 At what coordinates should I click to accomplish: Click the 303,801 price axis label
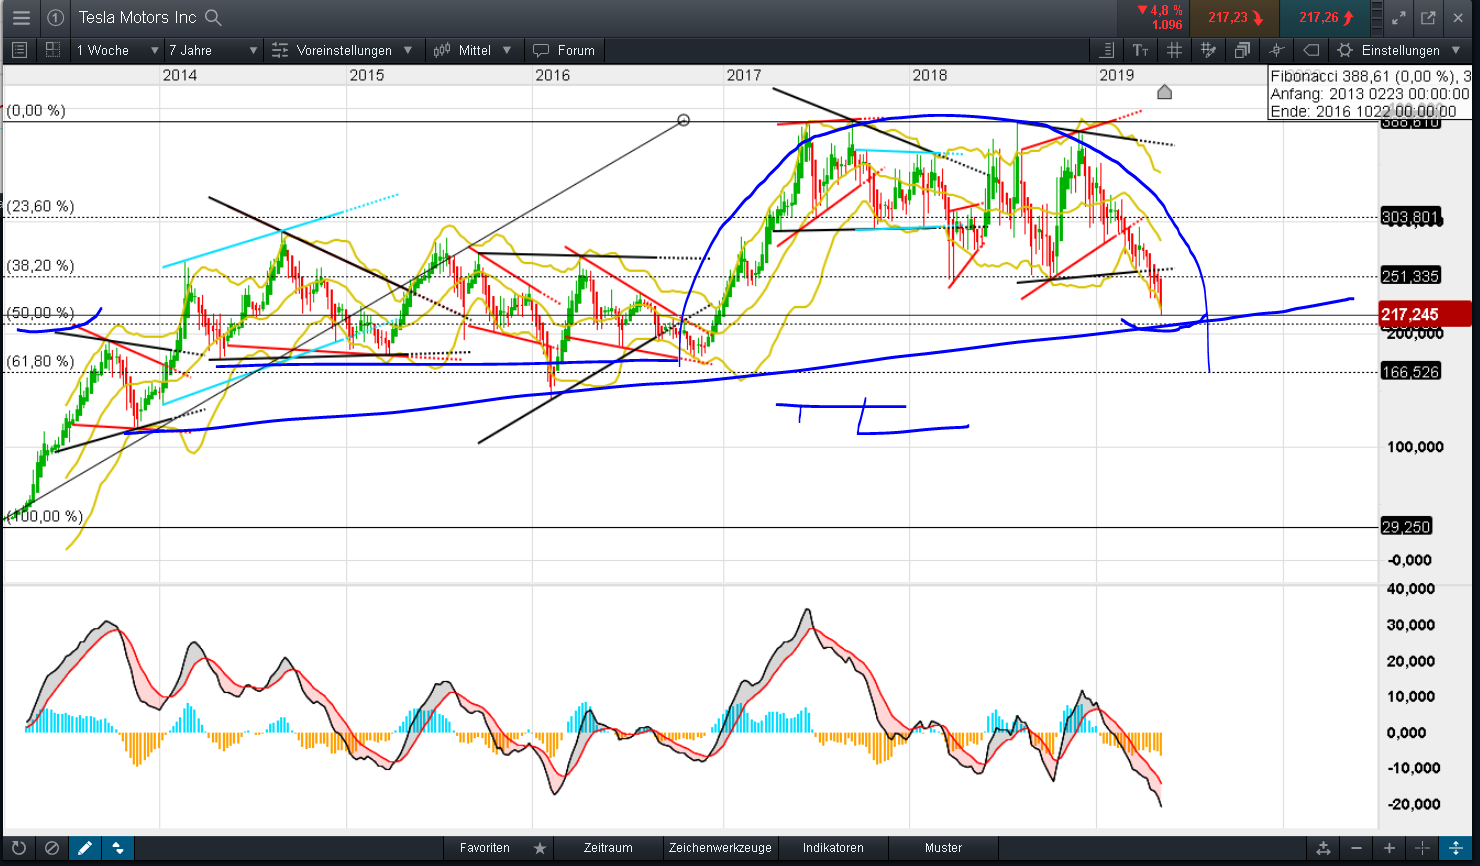click(1410, 217)
